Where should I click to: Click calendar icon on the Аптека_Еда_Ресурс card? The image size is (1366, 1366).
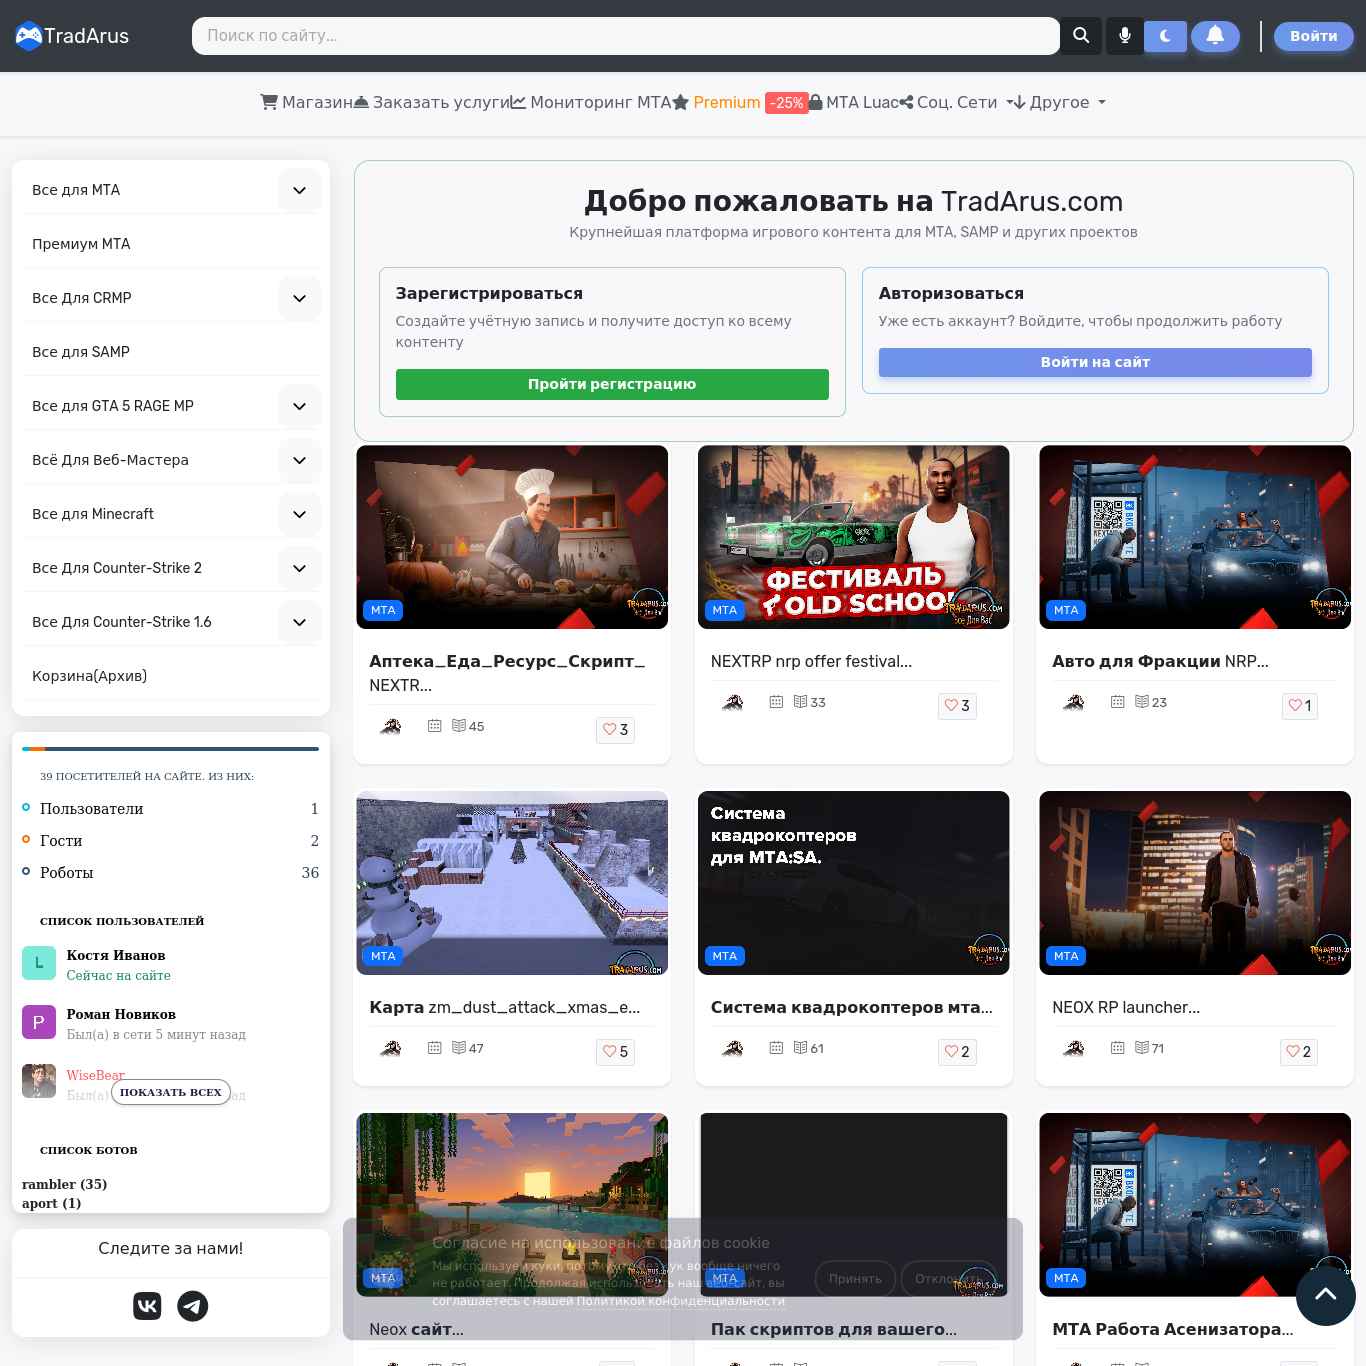(435, 726)
